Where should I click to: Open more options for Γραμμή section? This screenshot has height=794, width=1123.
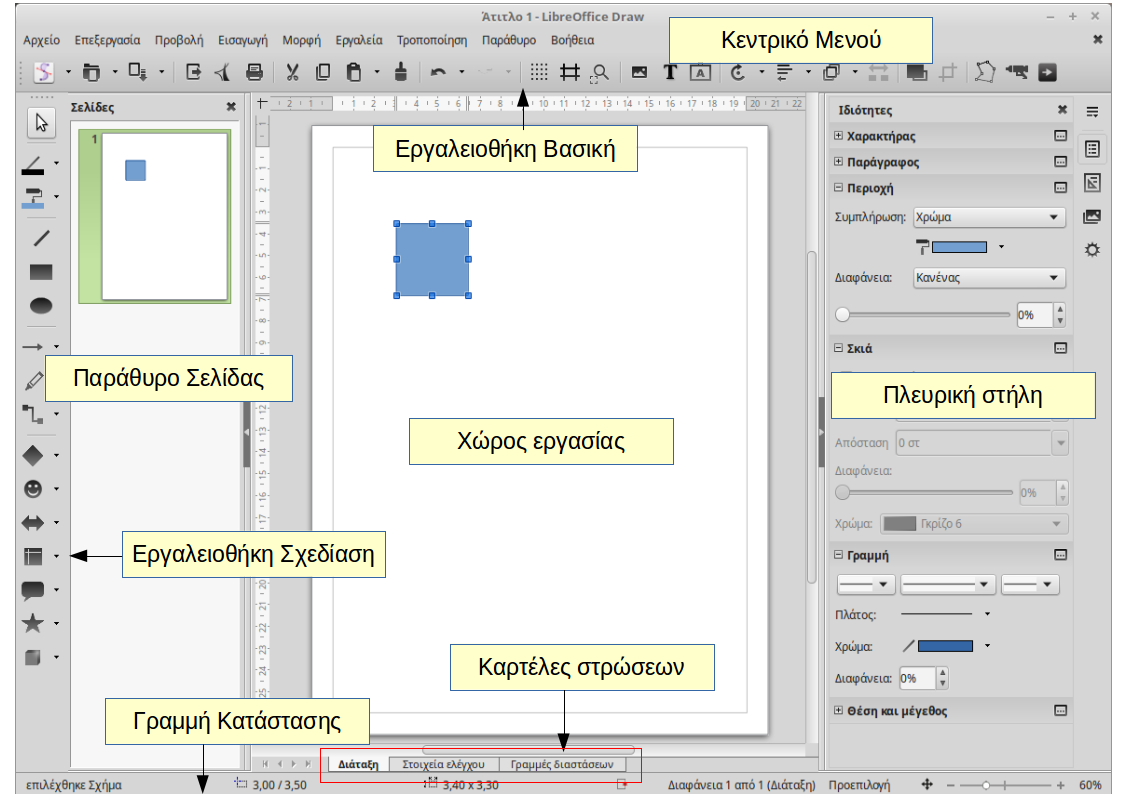pyautogui.click(x=1061, y=555)
